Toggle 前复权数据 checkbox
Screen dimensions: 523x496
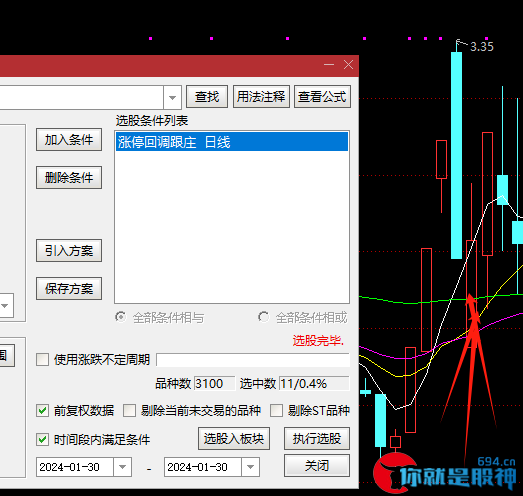point(43,411)
